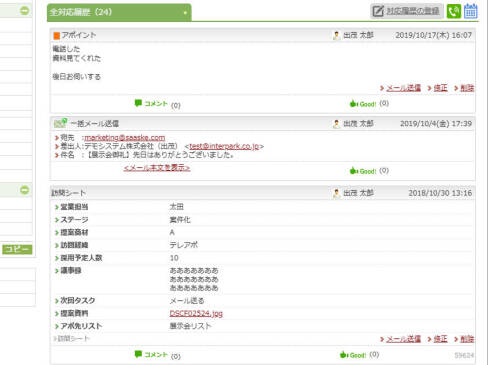This screenshot has width=500, height=365.
Task: Open the blue calendar icon
Action: (471, 11)
